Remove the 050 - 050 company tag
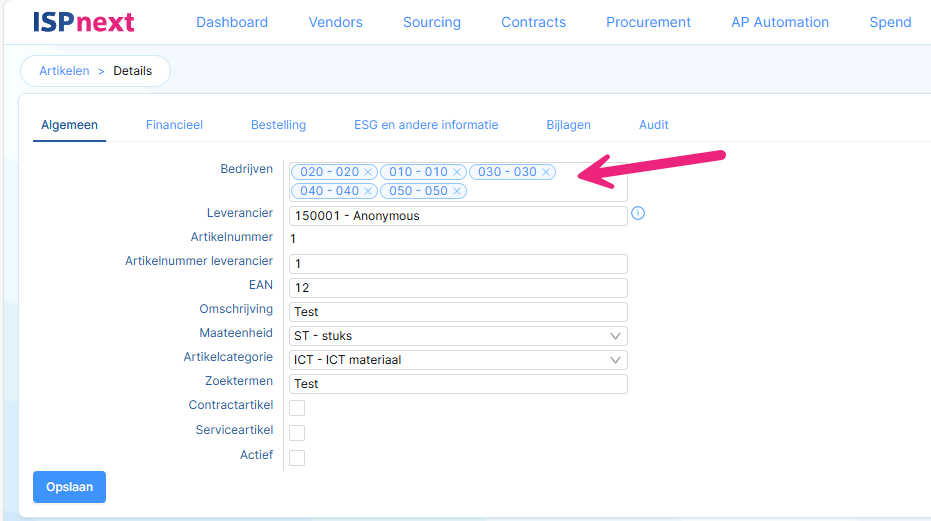The height and width of the screenshot is (521, 931). [x=457, y=191]
